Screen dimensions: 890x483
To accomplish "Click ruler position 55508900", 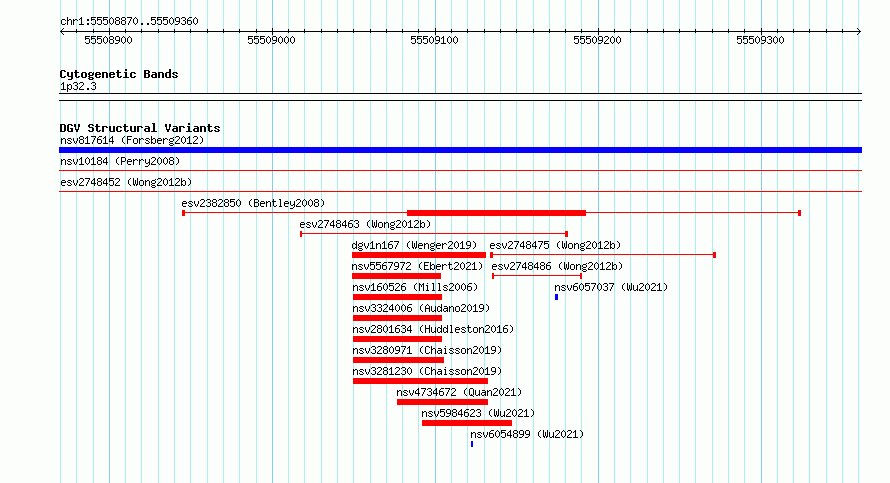I will click(108, 40).
